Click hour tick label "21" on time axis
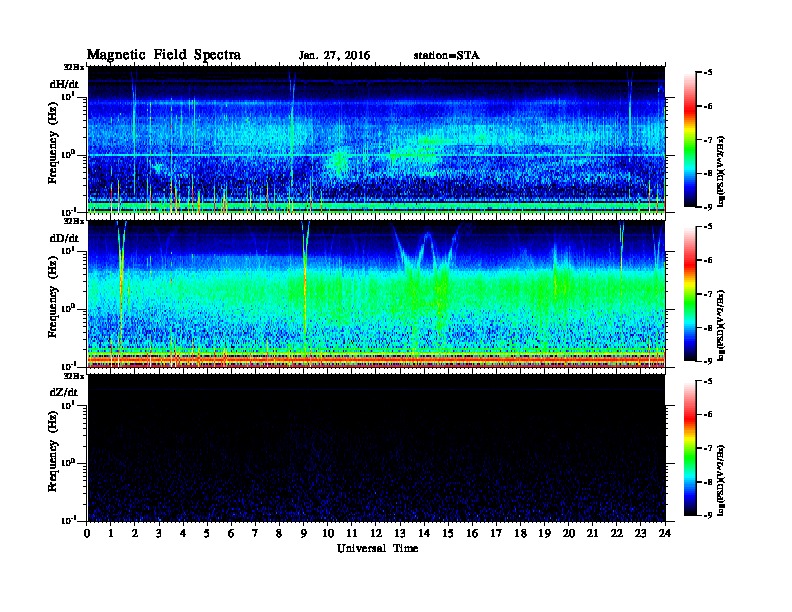 592,534
